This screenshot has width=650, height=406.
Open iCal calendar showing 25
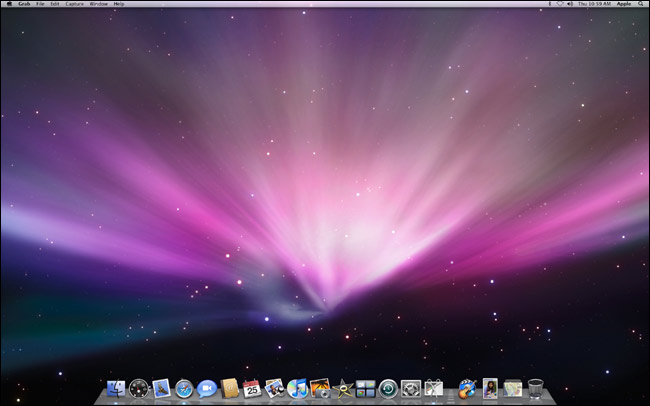[252, 389]
